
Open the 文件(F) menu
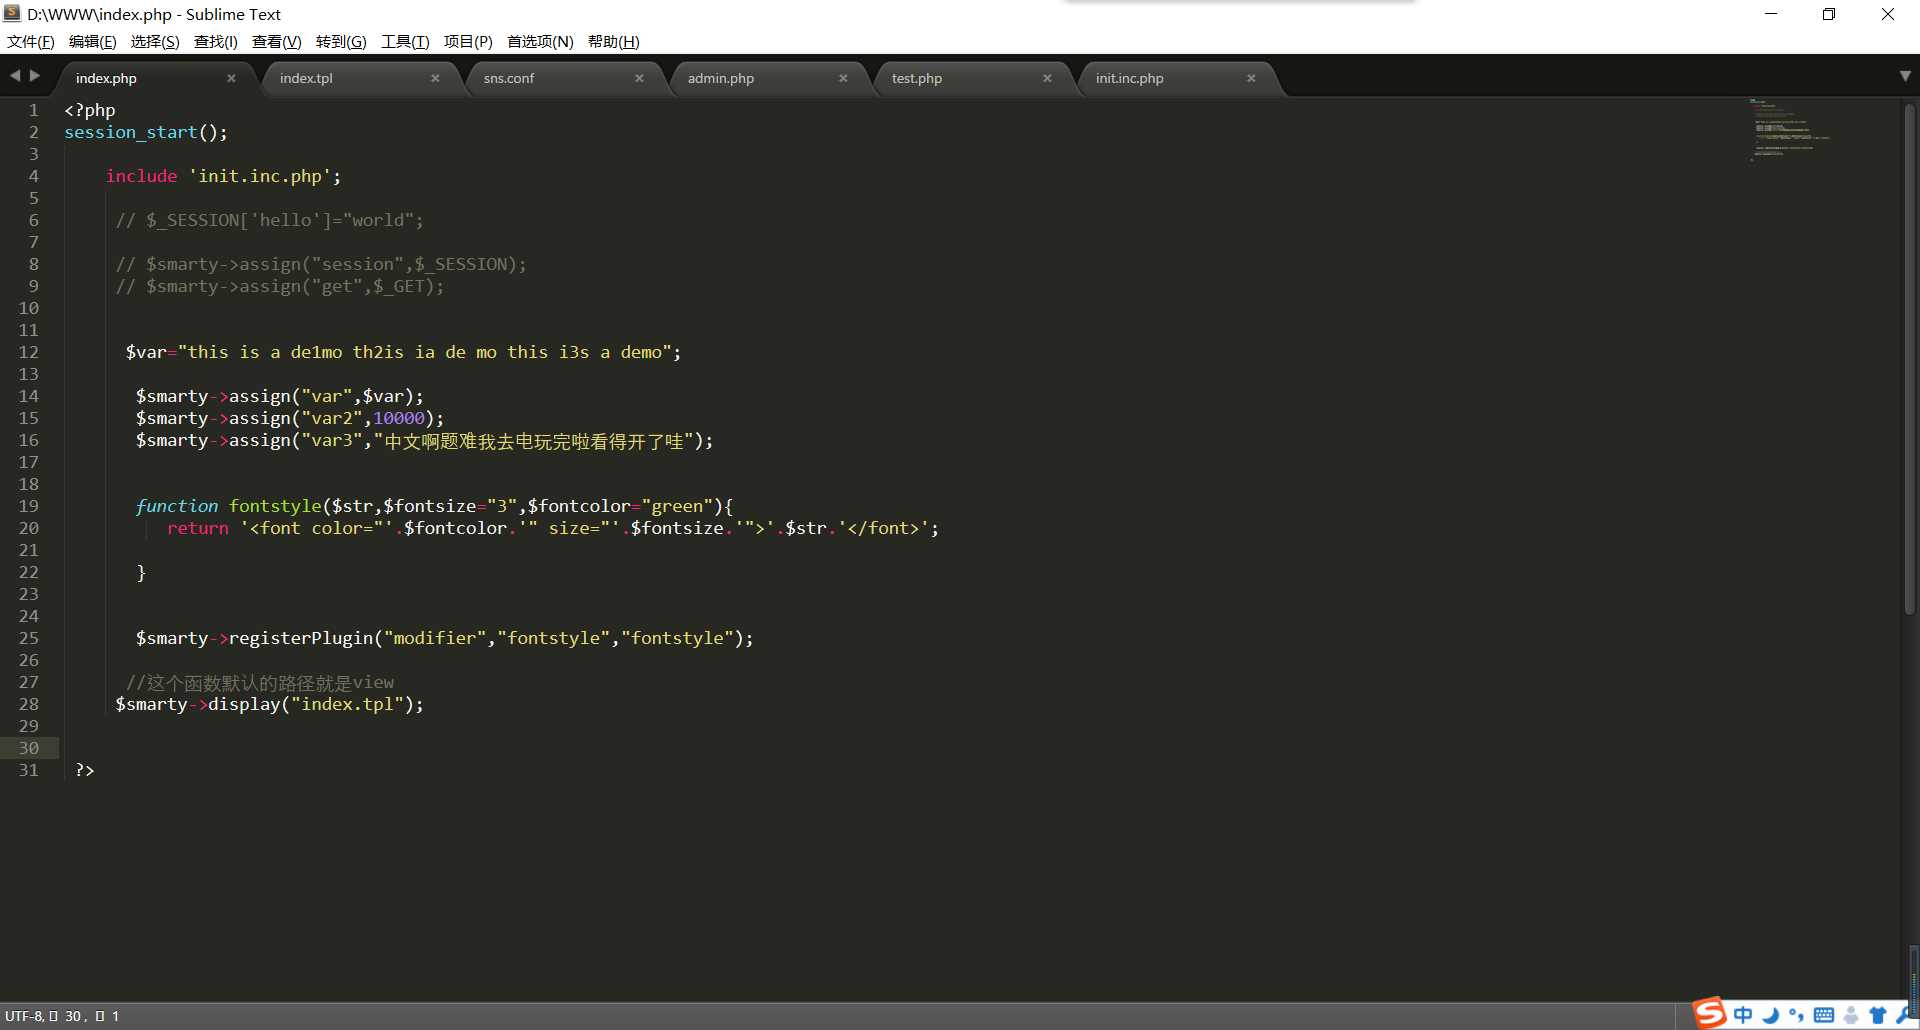(x=31, y=41)
